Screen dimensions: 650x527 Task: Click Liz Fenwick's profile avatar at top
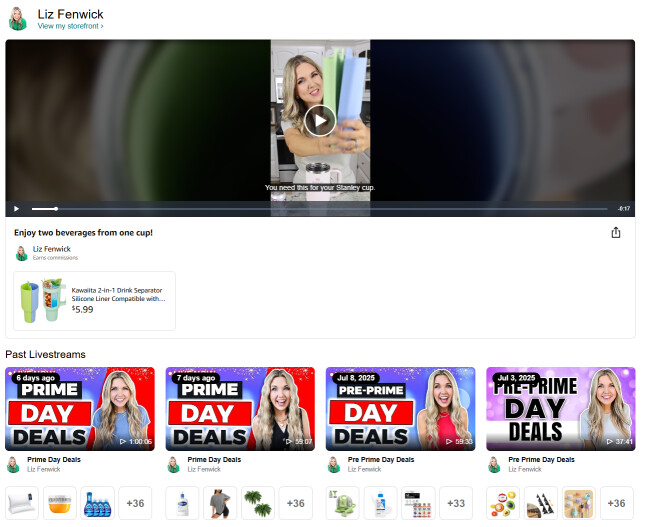click(17, 19)
